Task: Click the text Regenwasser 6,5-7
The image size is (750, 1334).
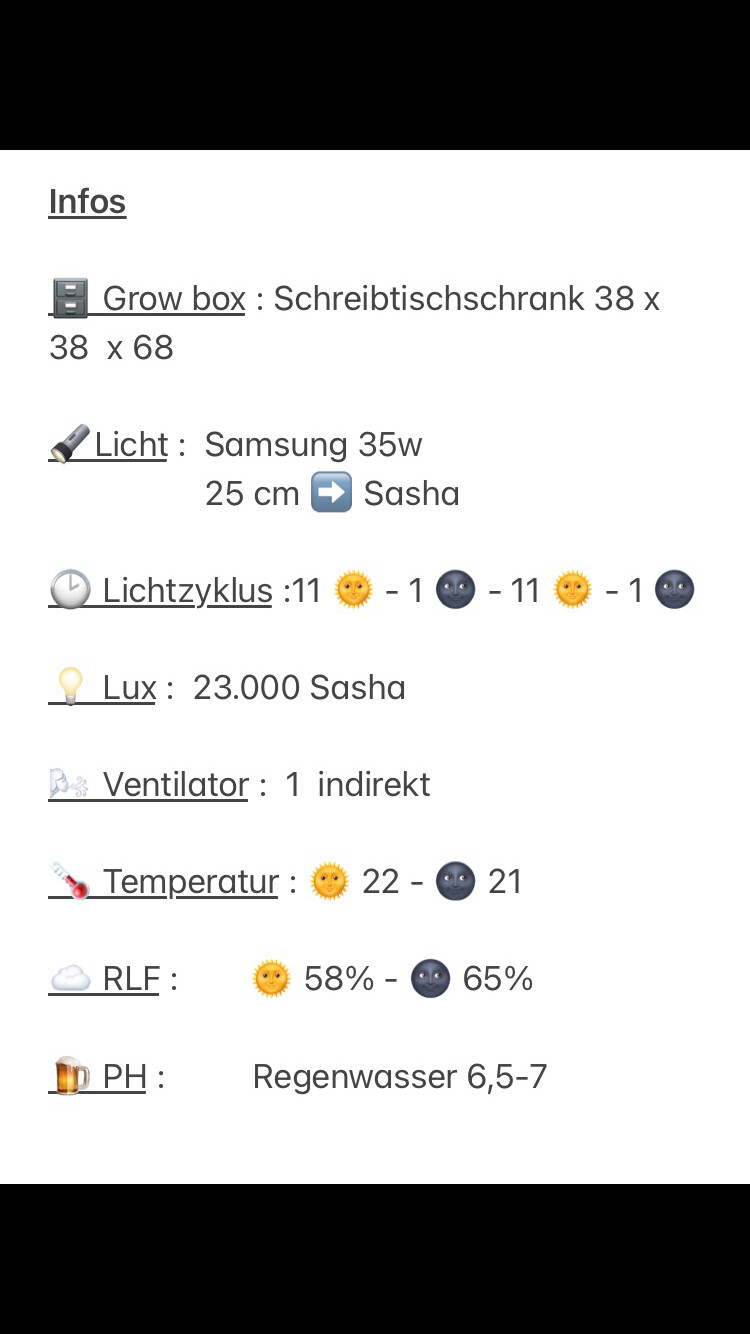Action: [x=400, y=1076]
